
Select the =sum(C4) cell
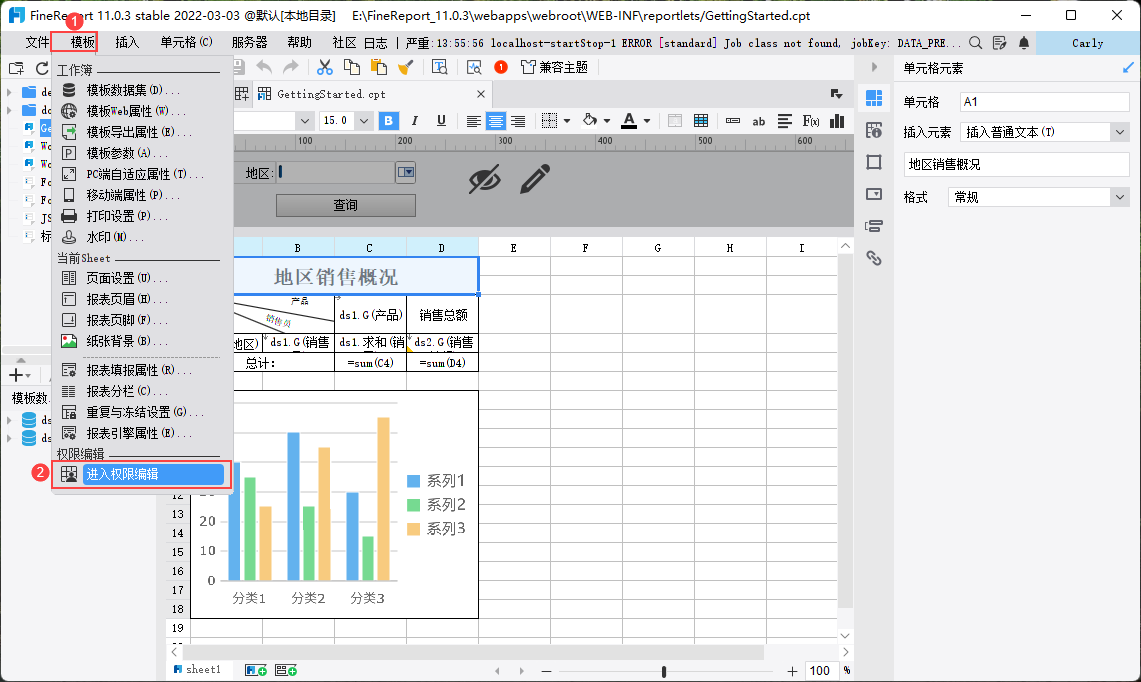click(x=370, y=362)
